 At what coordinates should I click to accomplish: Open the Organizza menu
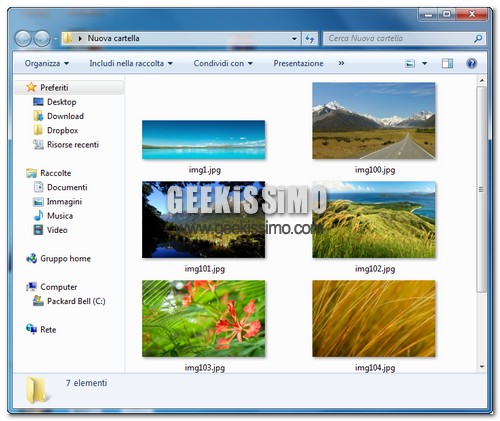click(x=47, y=63)
